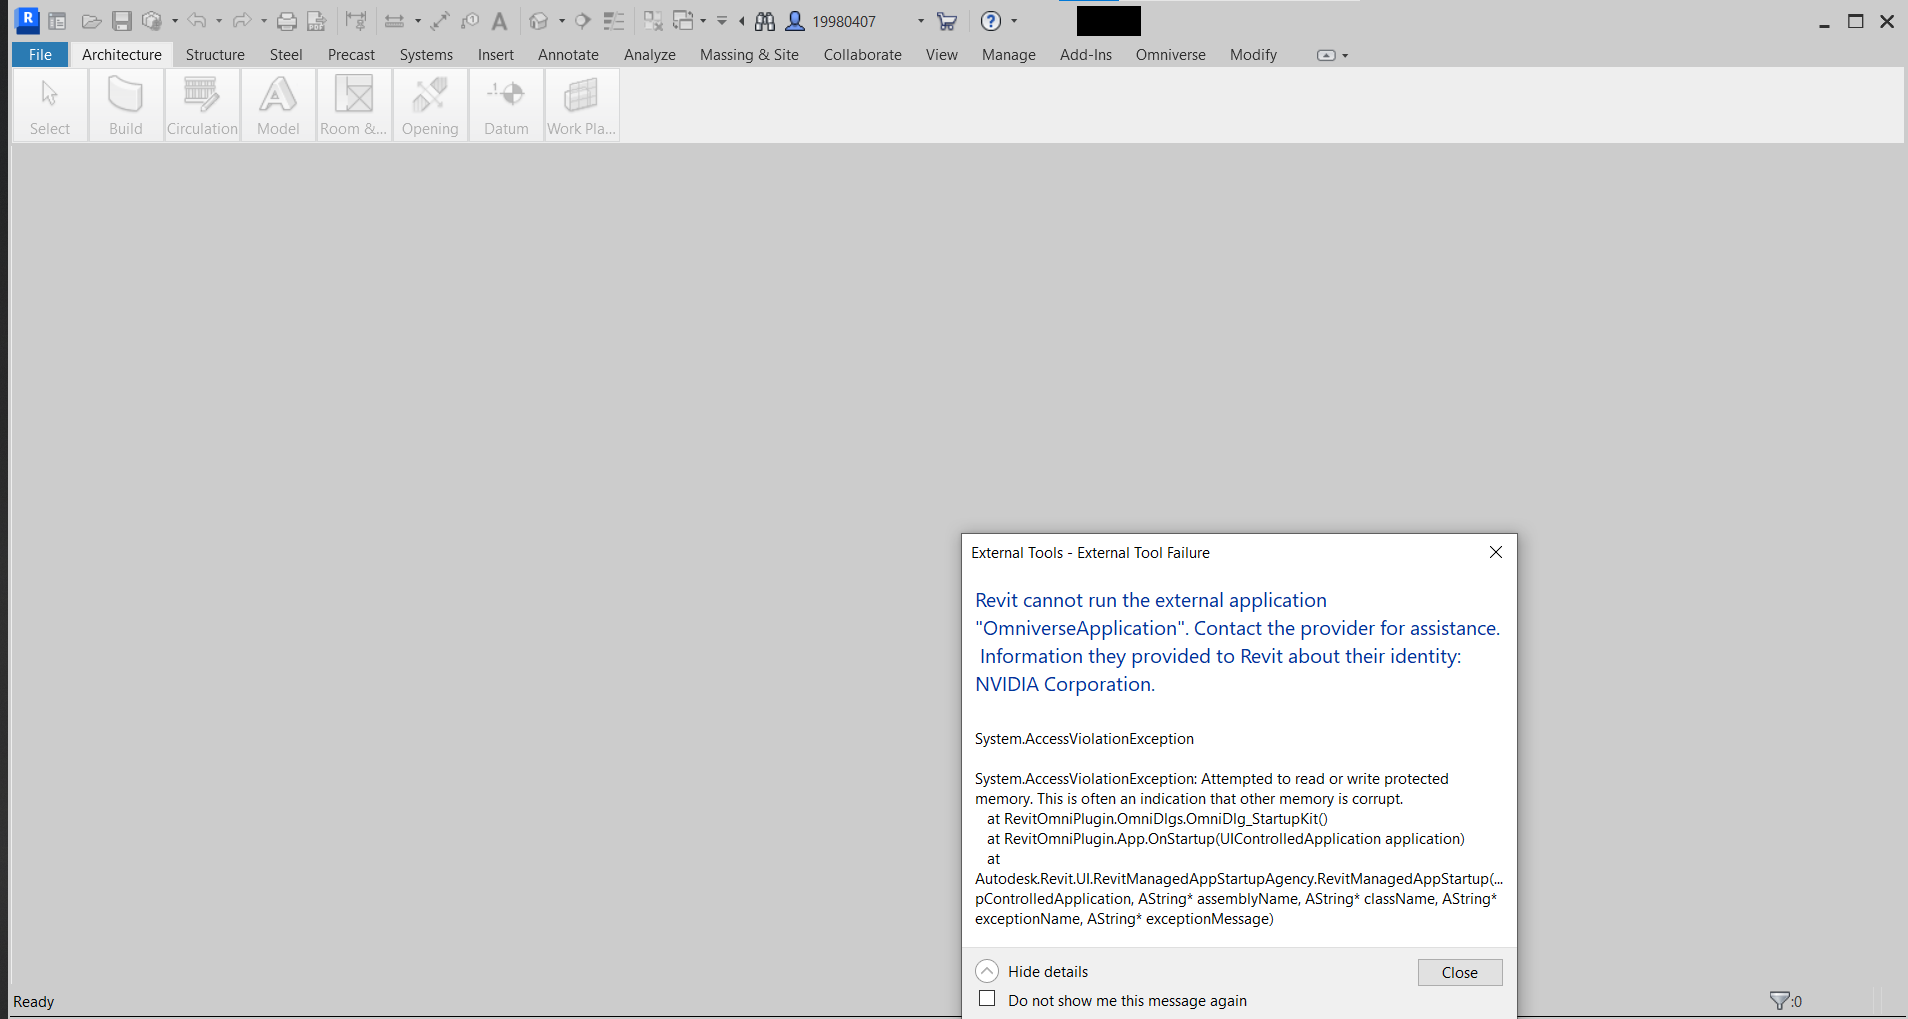Screen dimensions: 1908x1019
Task: Click the Redo arrow icon
Action: point(242,21)
